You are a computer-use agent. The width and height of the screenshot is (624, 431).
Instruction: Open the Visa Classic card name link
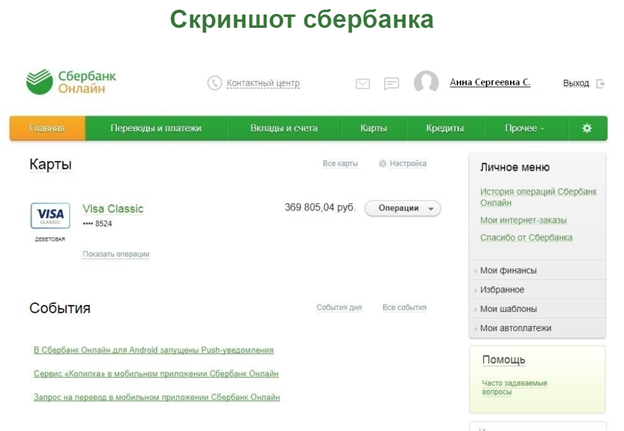(113, 209)
